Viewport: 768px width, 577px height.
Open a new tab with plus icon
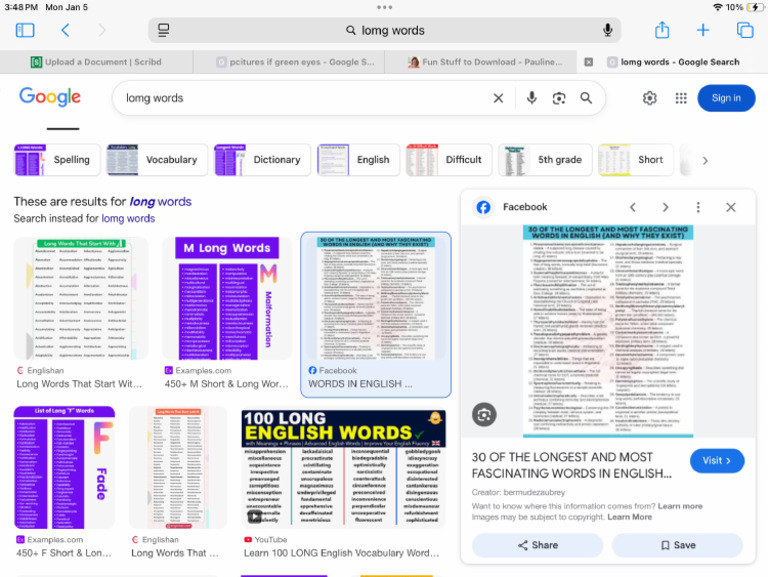(703, 30)
